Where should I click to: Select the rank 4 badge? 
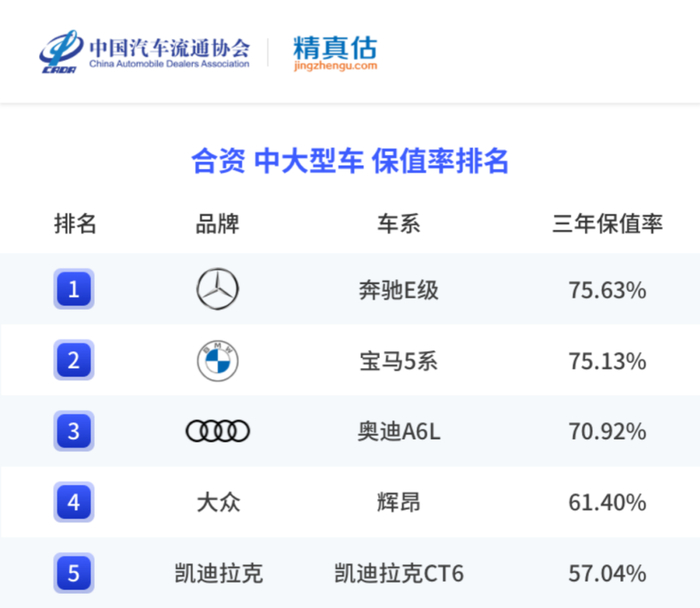click(74, 502)
